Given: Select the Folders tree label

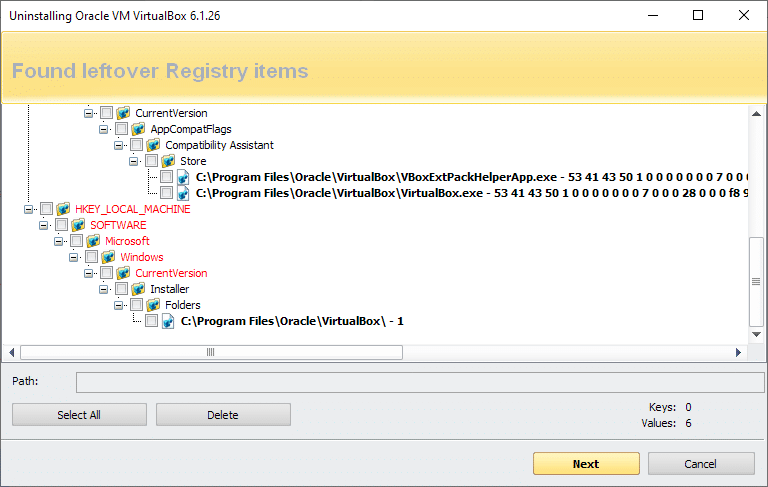Looking at the screenshot, I should (x=183, y=305).
